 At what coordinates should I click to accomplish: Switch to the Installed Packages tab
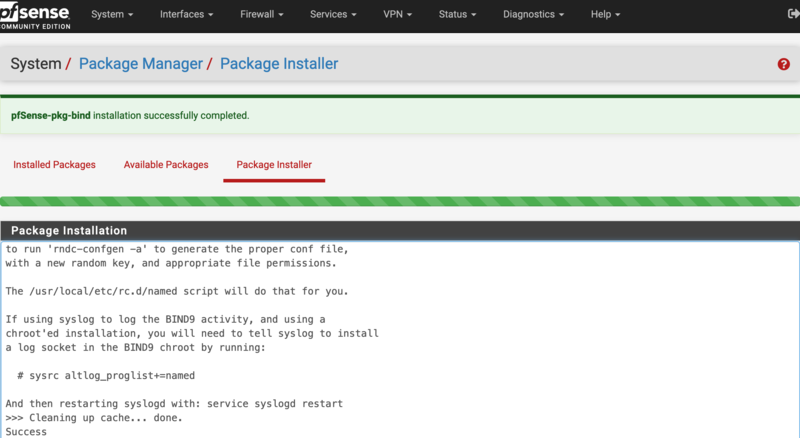pos(54,165)
